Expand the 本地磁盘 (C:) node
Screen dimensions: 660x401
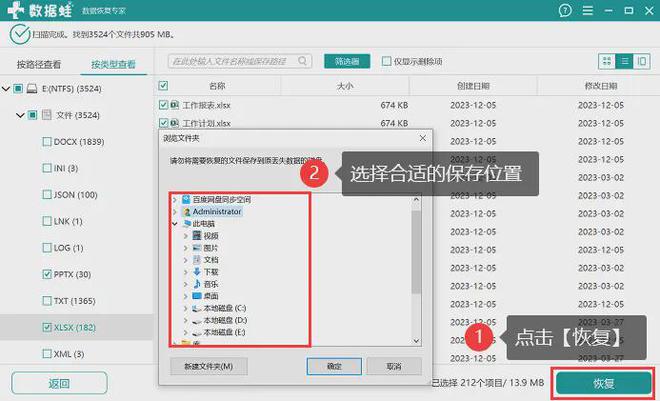[185, 308]
